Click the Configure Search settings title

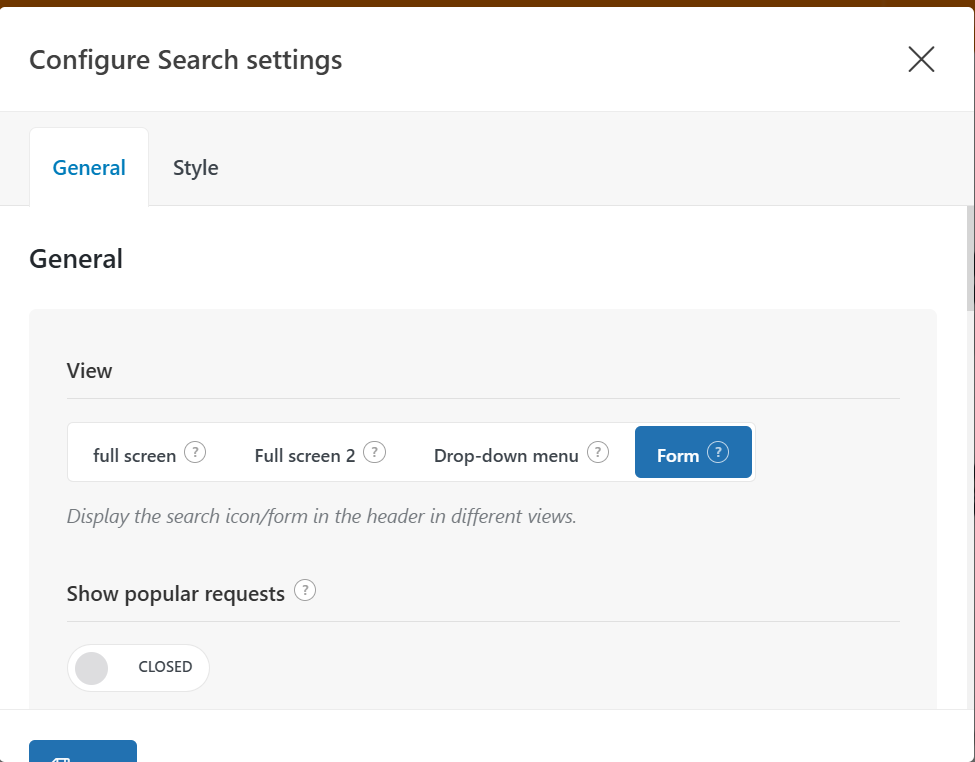pos(186,60)
